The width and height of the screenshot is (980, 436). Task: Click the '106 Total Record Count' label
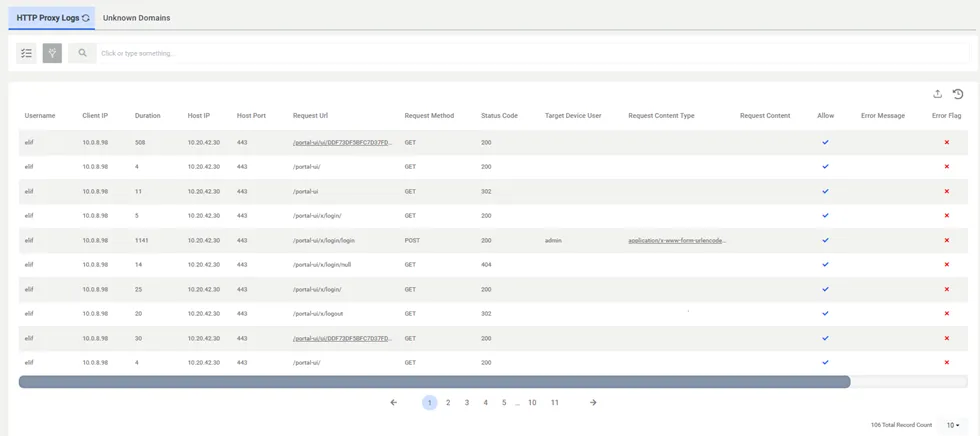click(901, 425)
